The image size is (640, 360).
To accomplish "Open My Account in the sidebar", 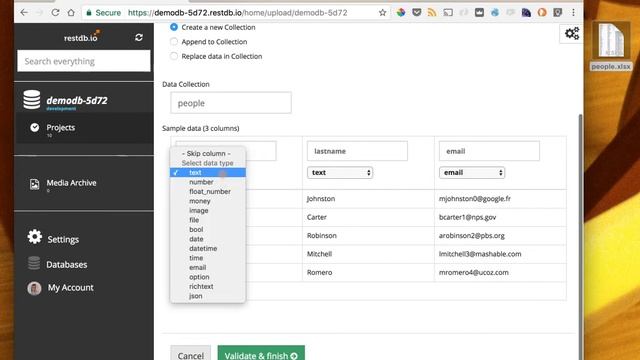I will click(71, 288).
